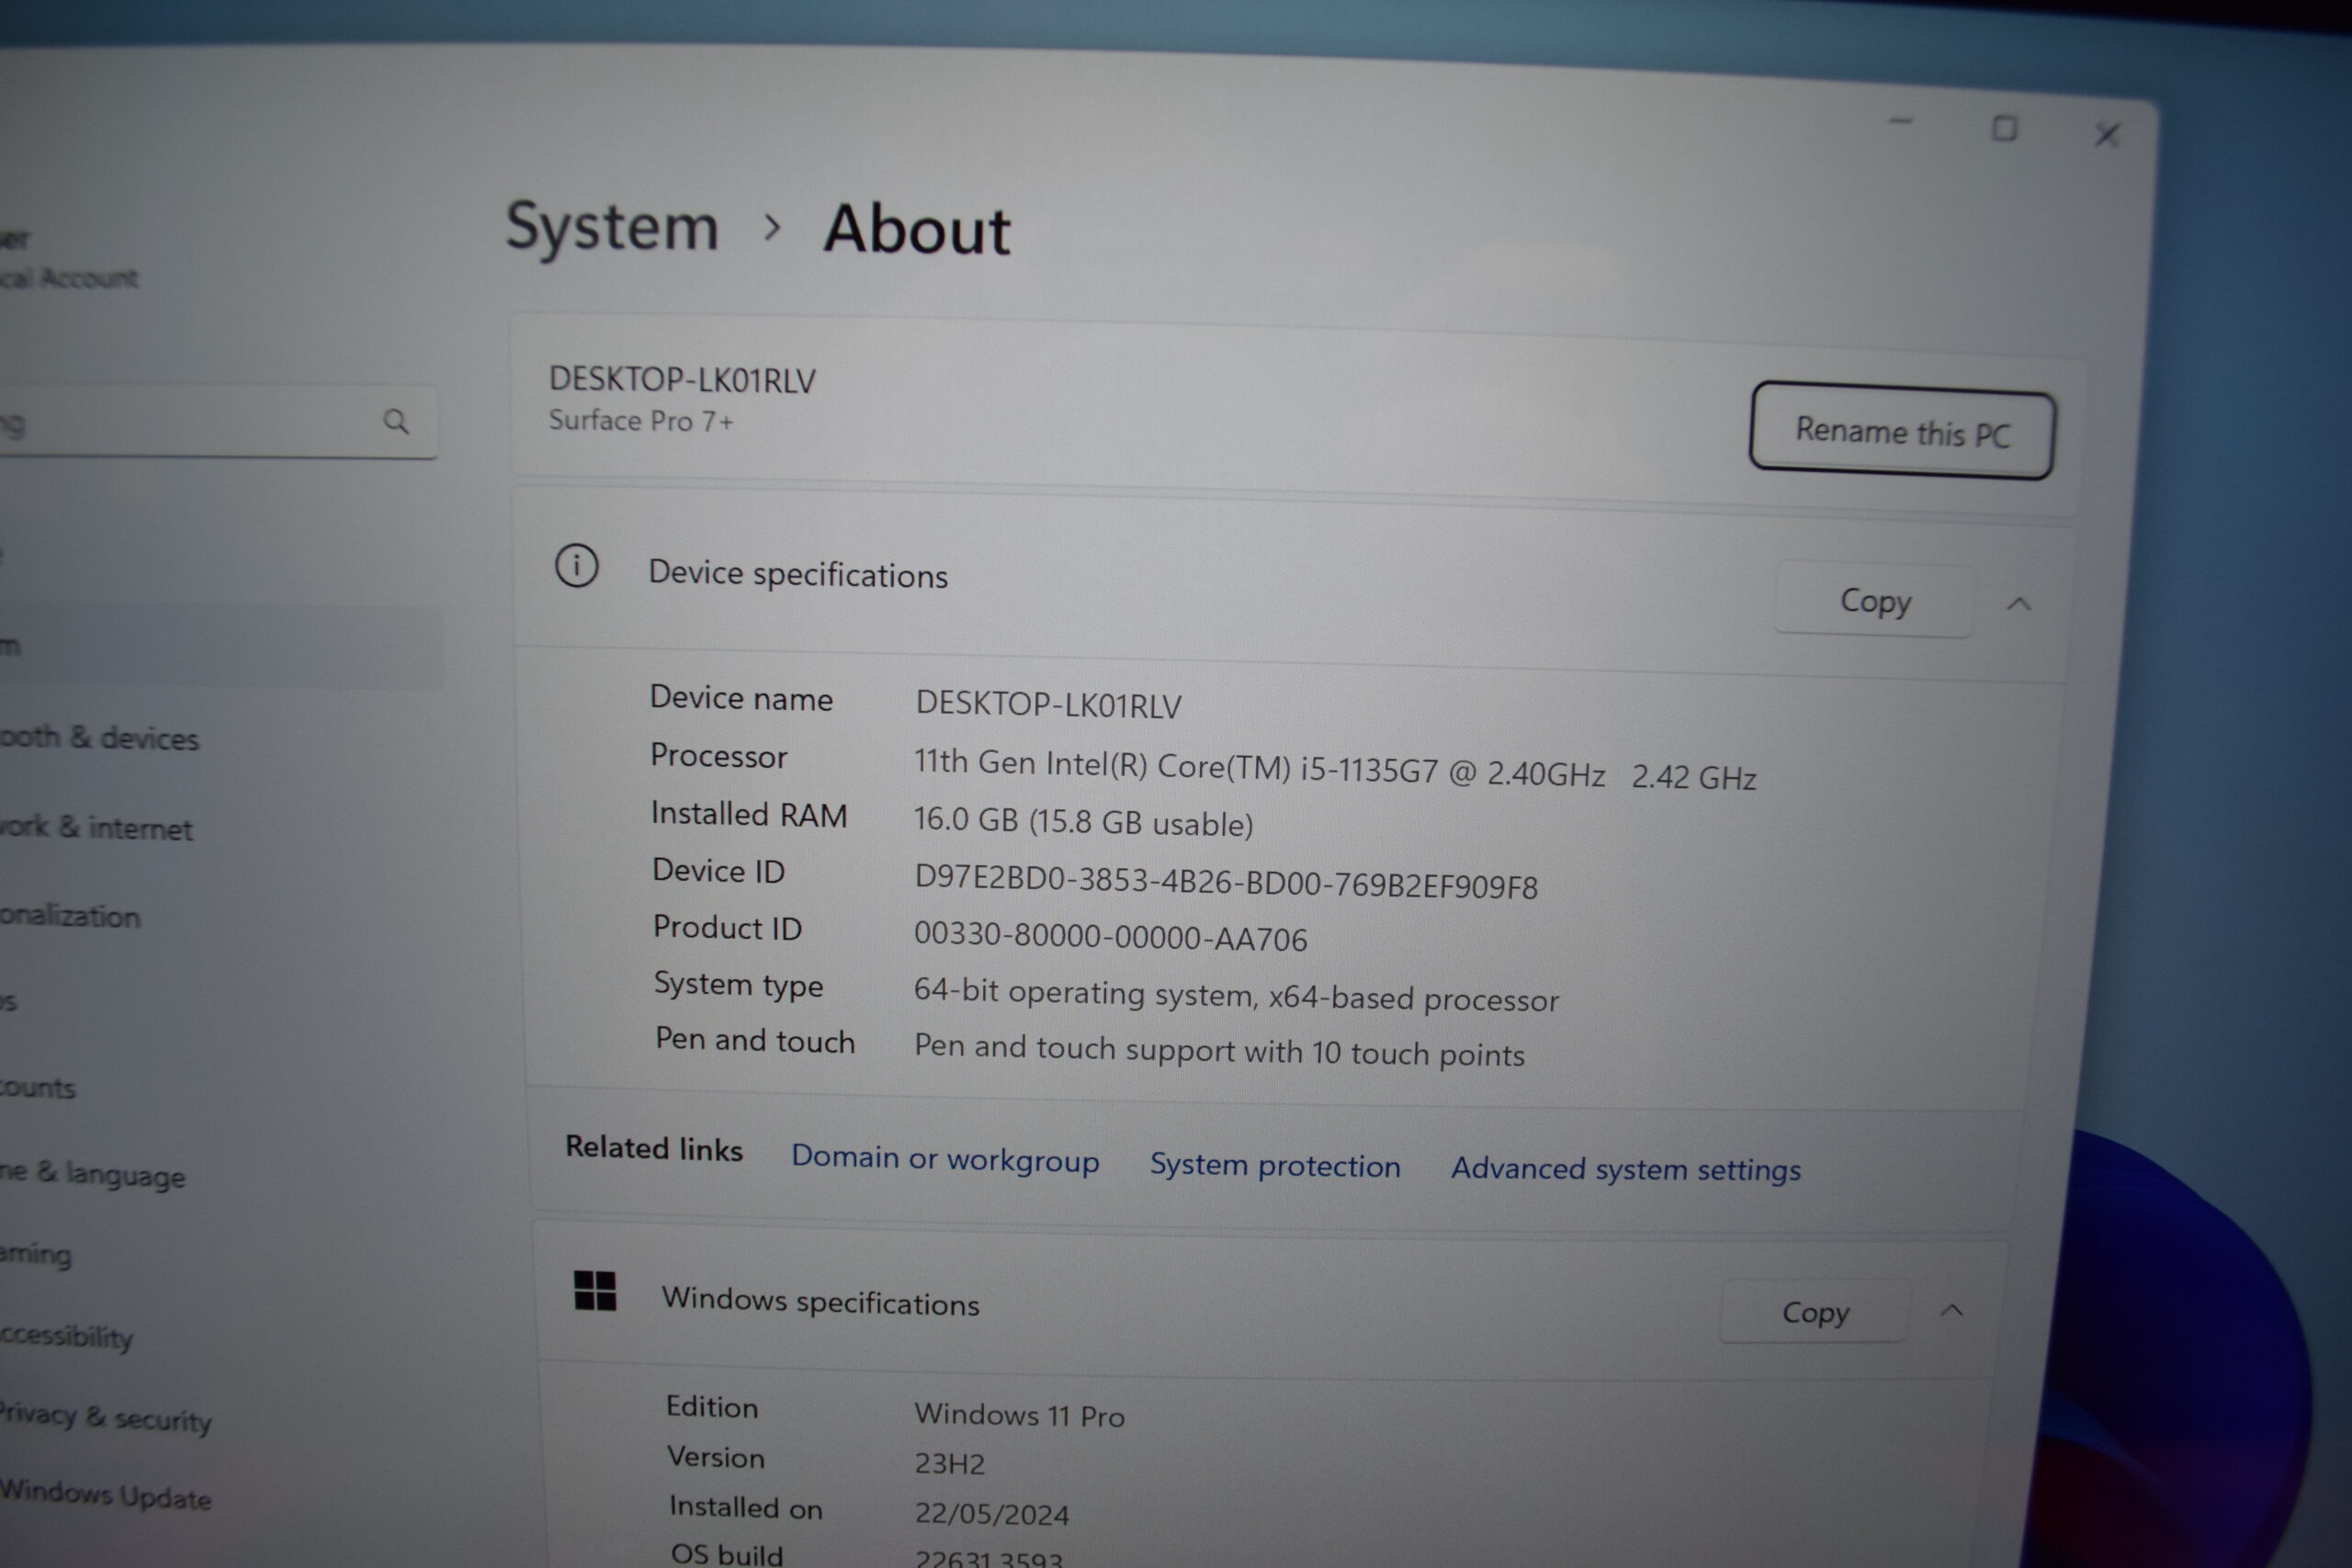Copy the Windows specifications
The image size is (2352, 1568).
click(x=1815, y=1312)
